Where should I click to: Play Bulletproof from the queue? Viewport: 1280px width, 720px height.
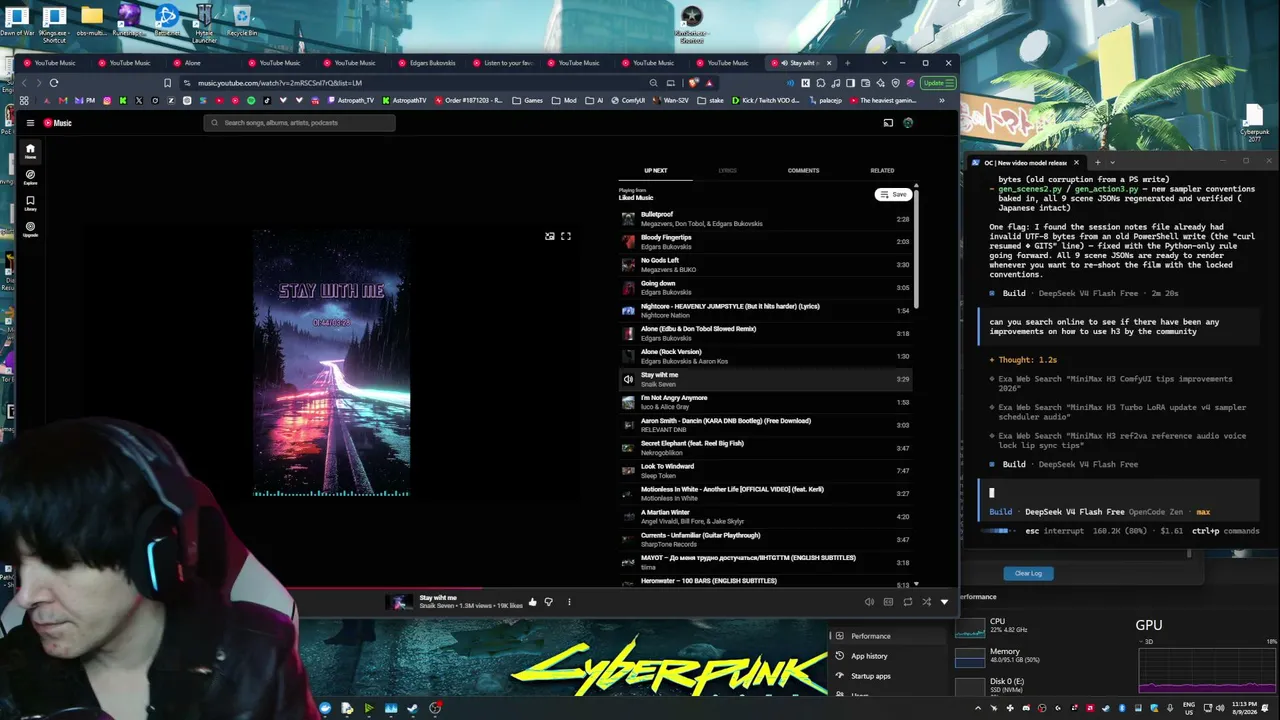pyautogui.click(x=766, y=218)
